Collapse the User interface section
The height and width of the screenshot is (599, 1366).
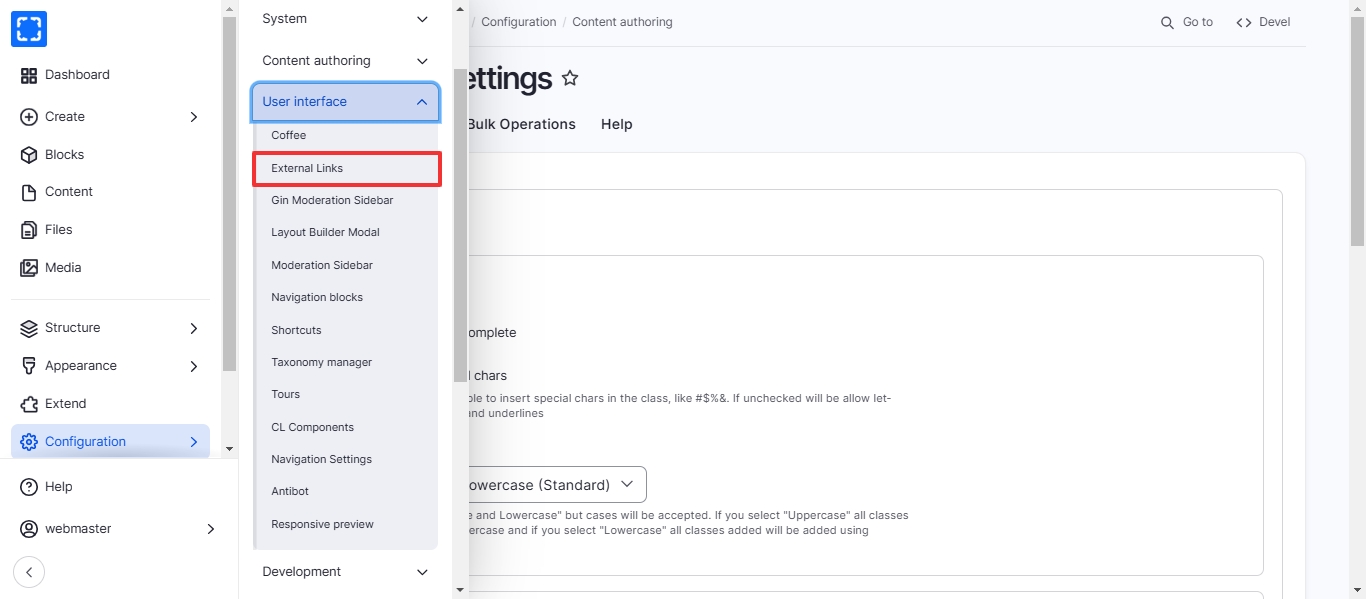coord(422,102)
